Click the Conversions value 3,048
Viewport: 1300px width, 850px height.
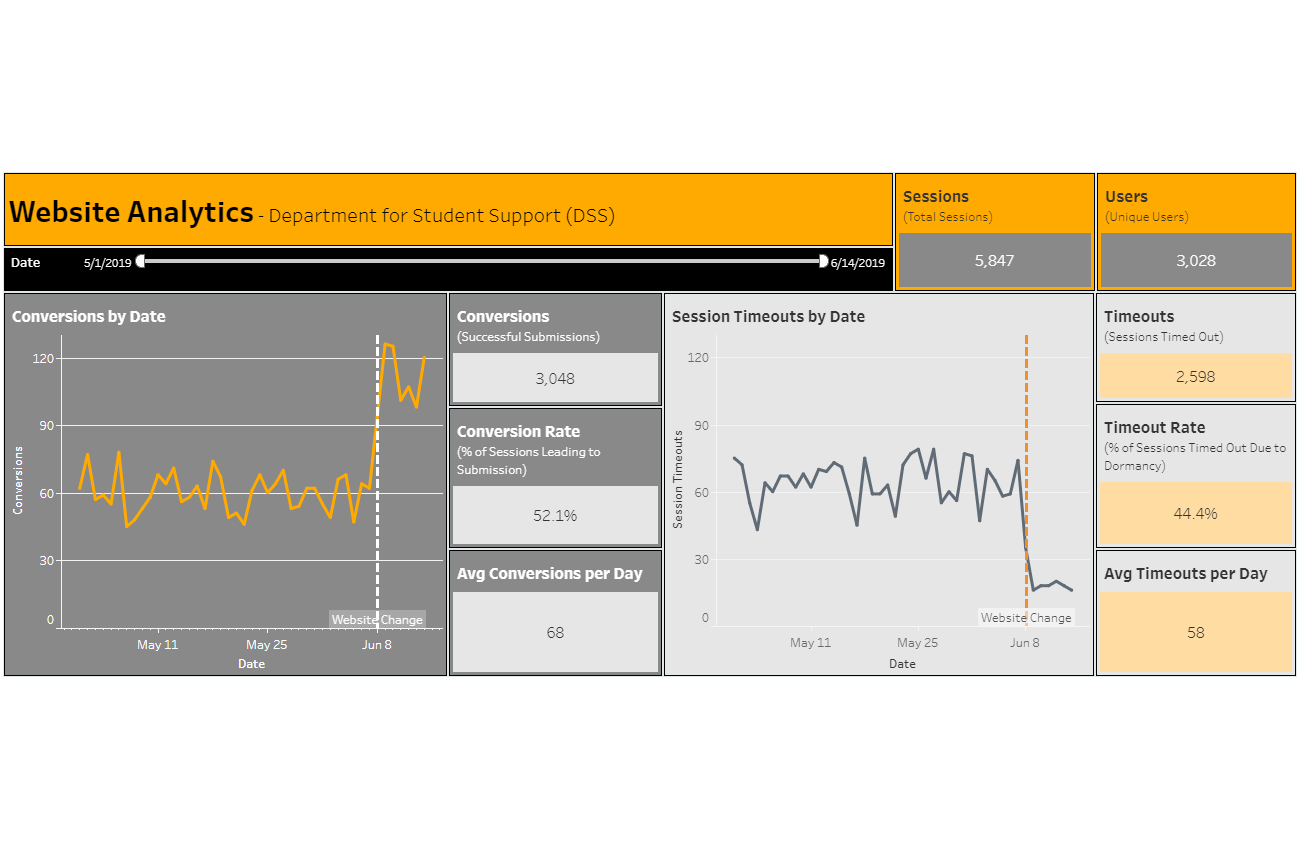coord(555,378)
